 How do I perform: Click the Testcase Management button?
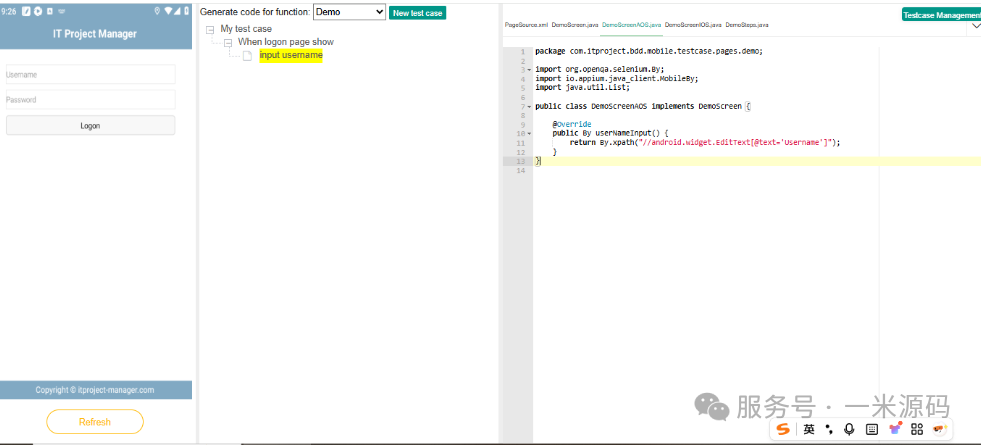(942, 15)
